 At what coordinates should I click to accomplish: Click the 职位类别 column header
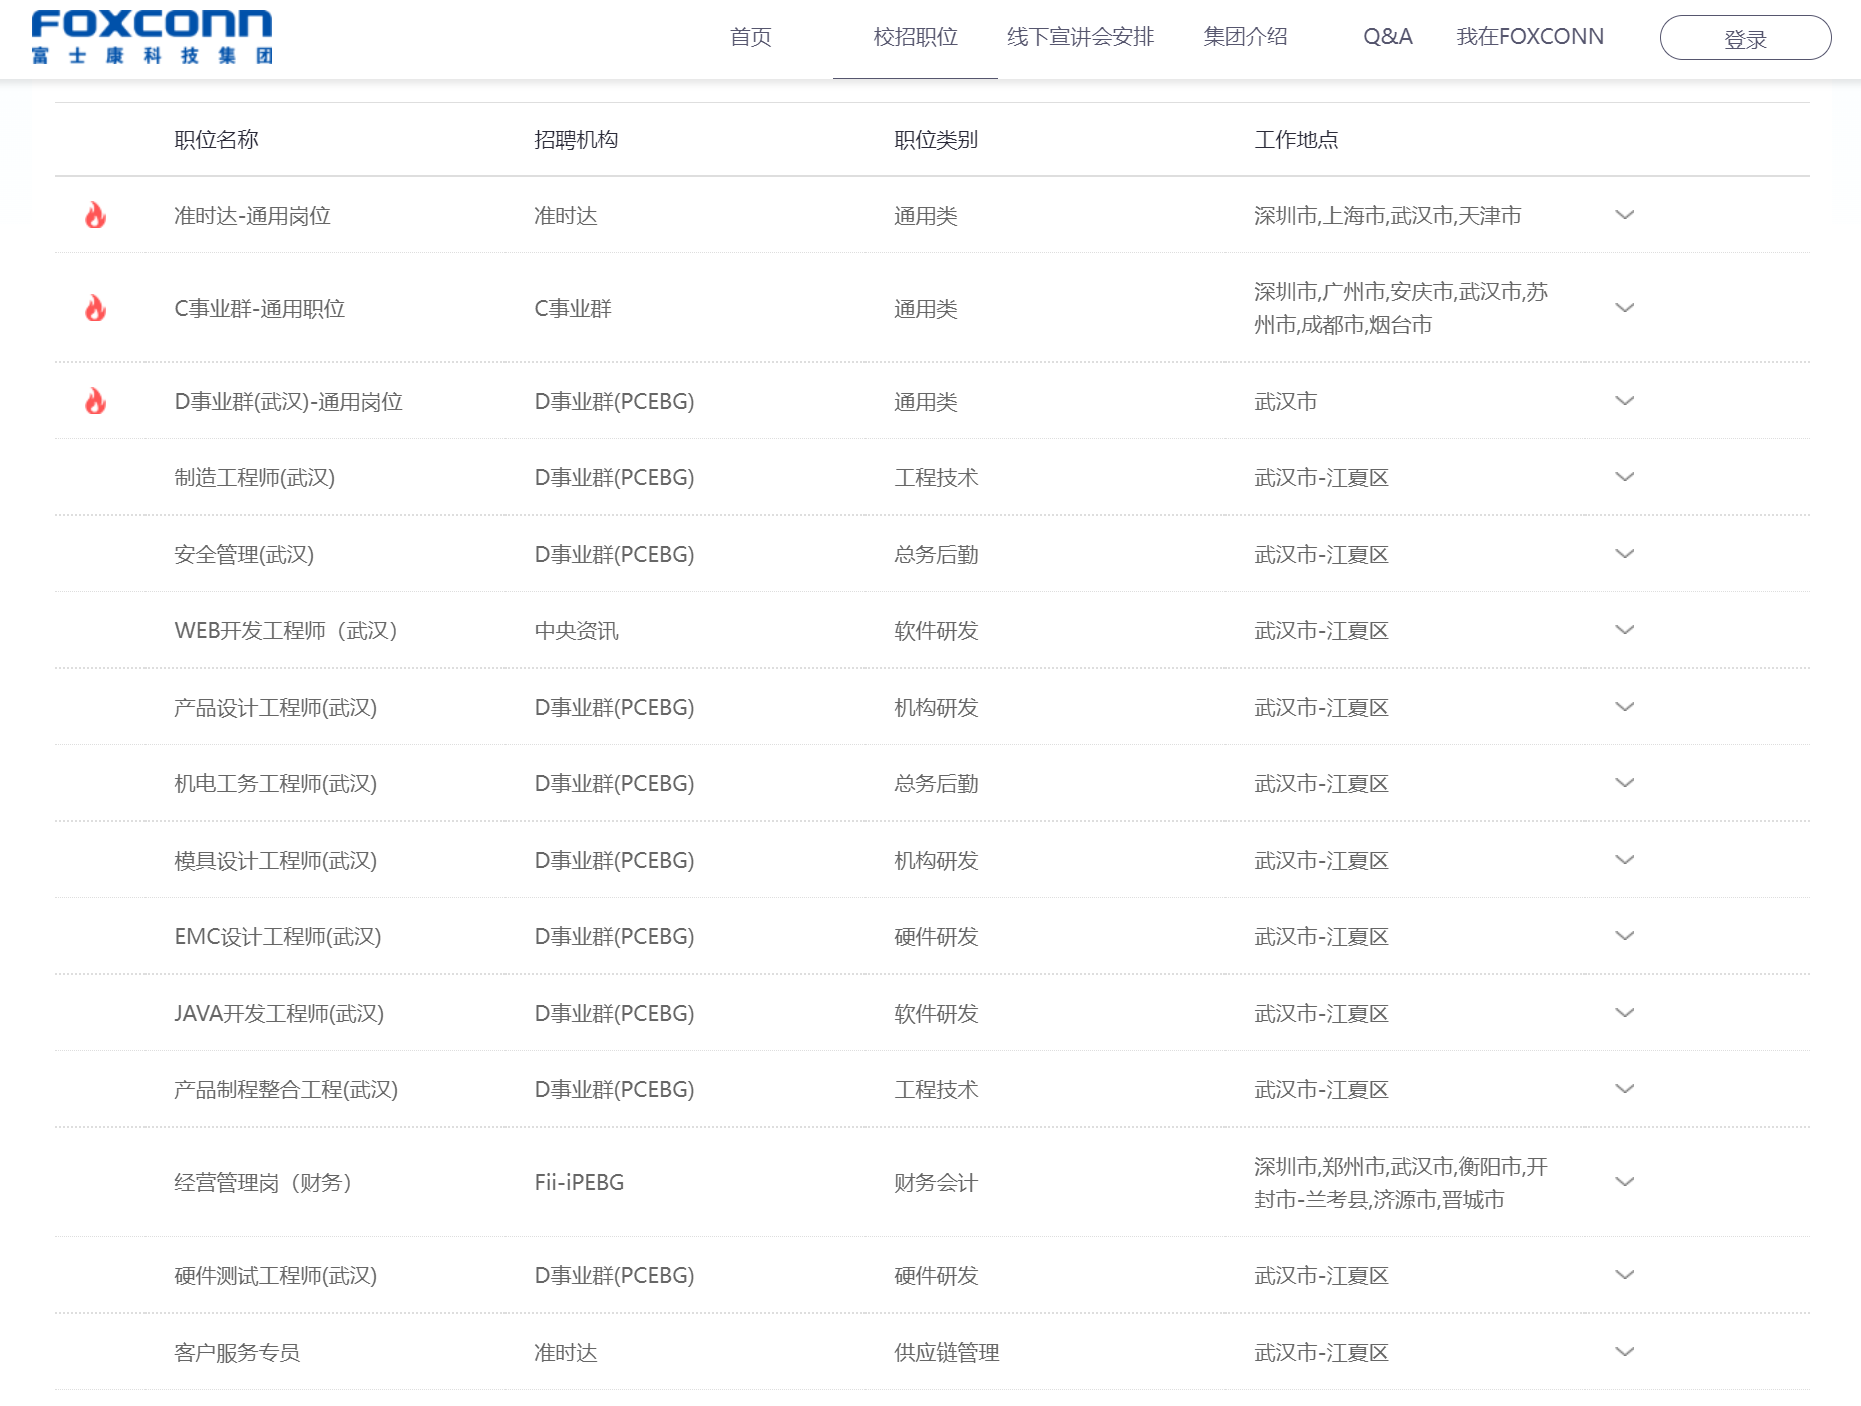tap(936, 140)
